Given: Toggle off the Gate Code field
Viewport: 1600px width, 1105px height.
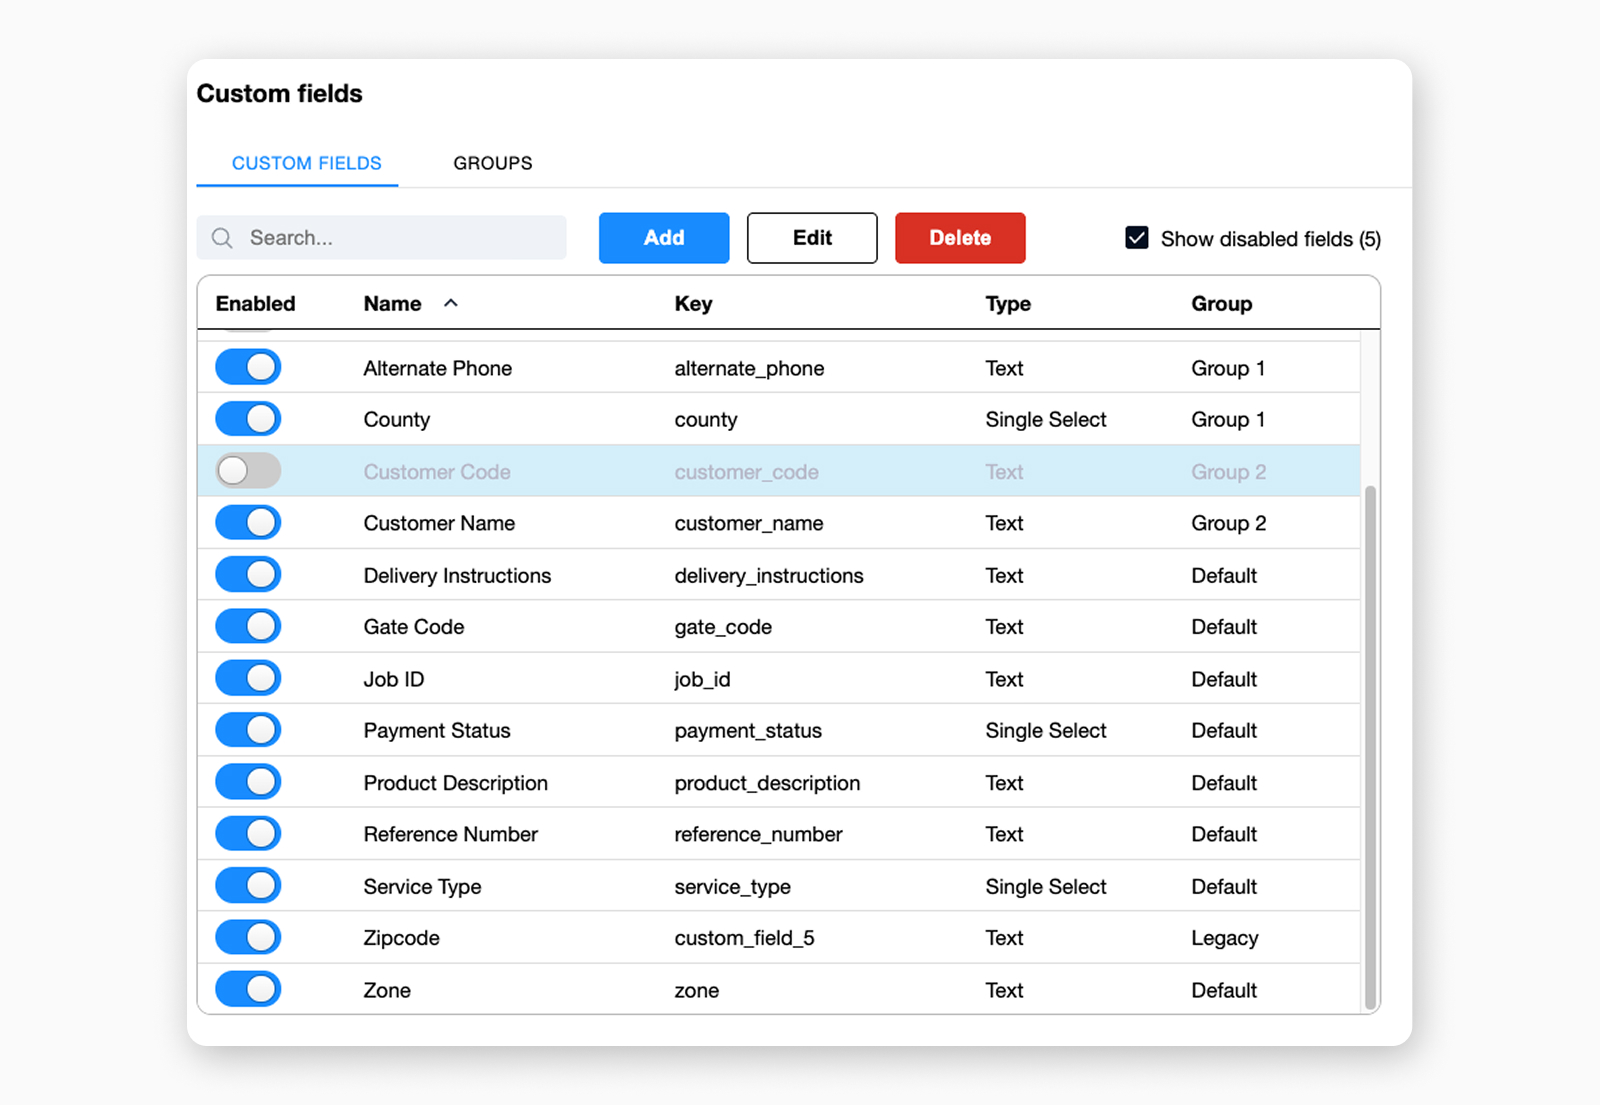Looking at the screenshot, I should (x=247, y=626).
